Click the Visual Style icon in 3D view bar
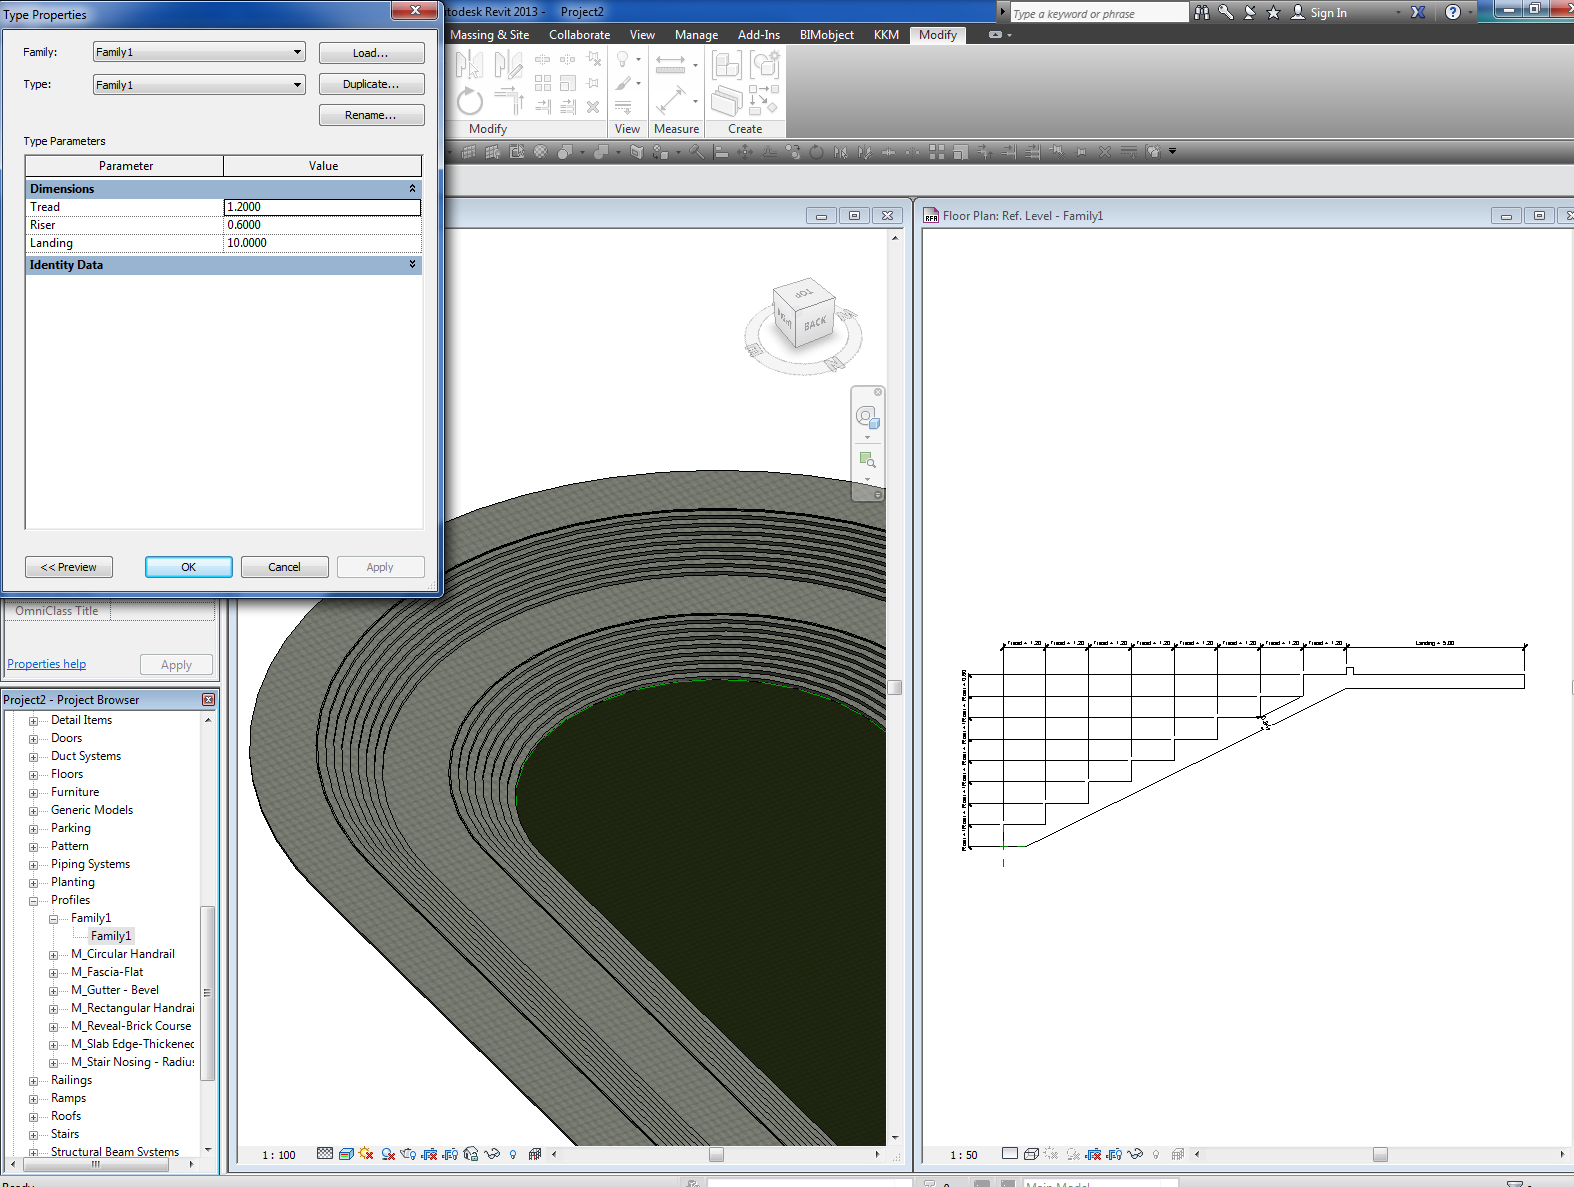 [x=346, y=1154]
